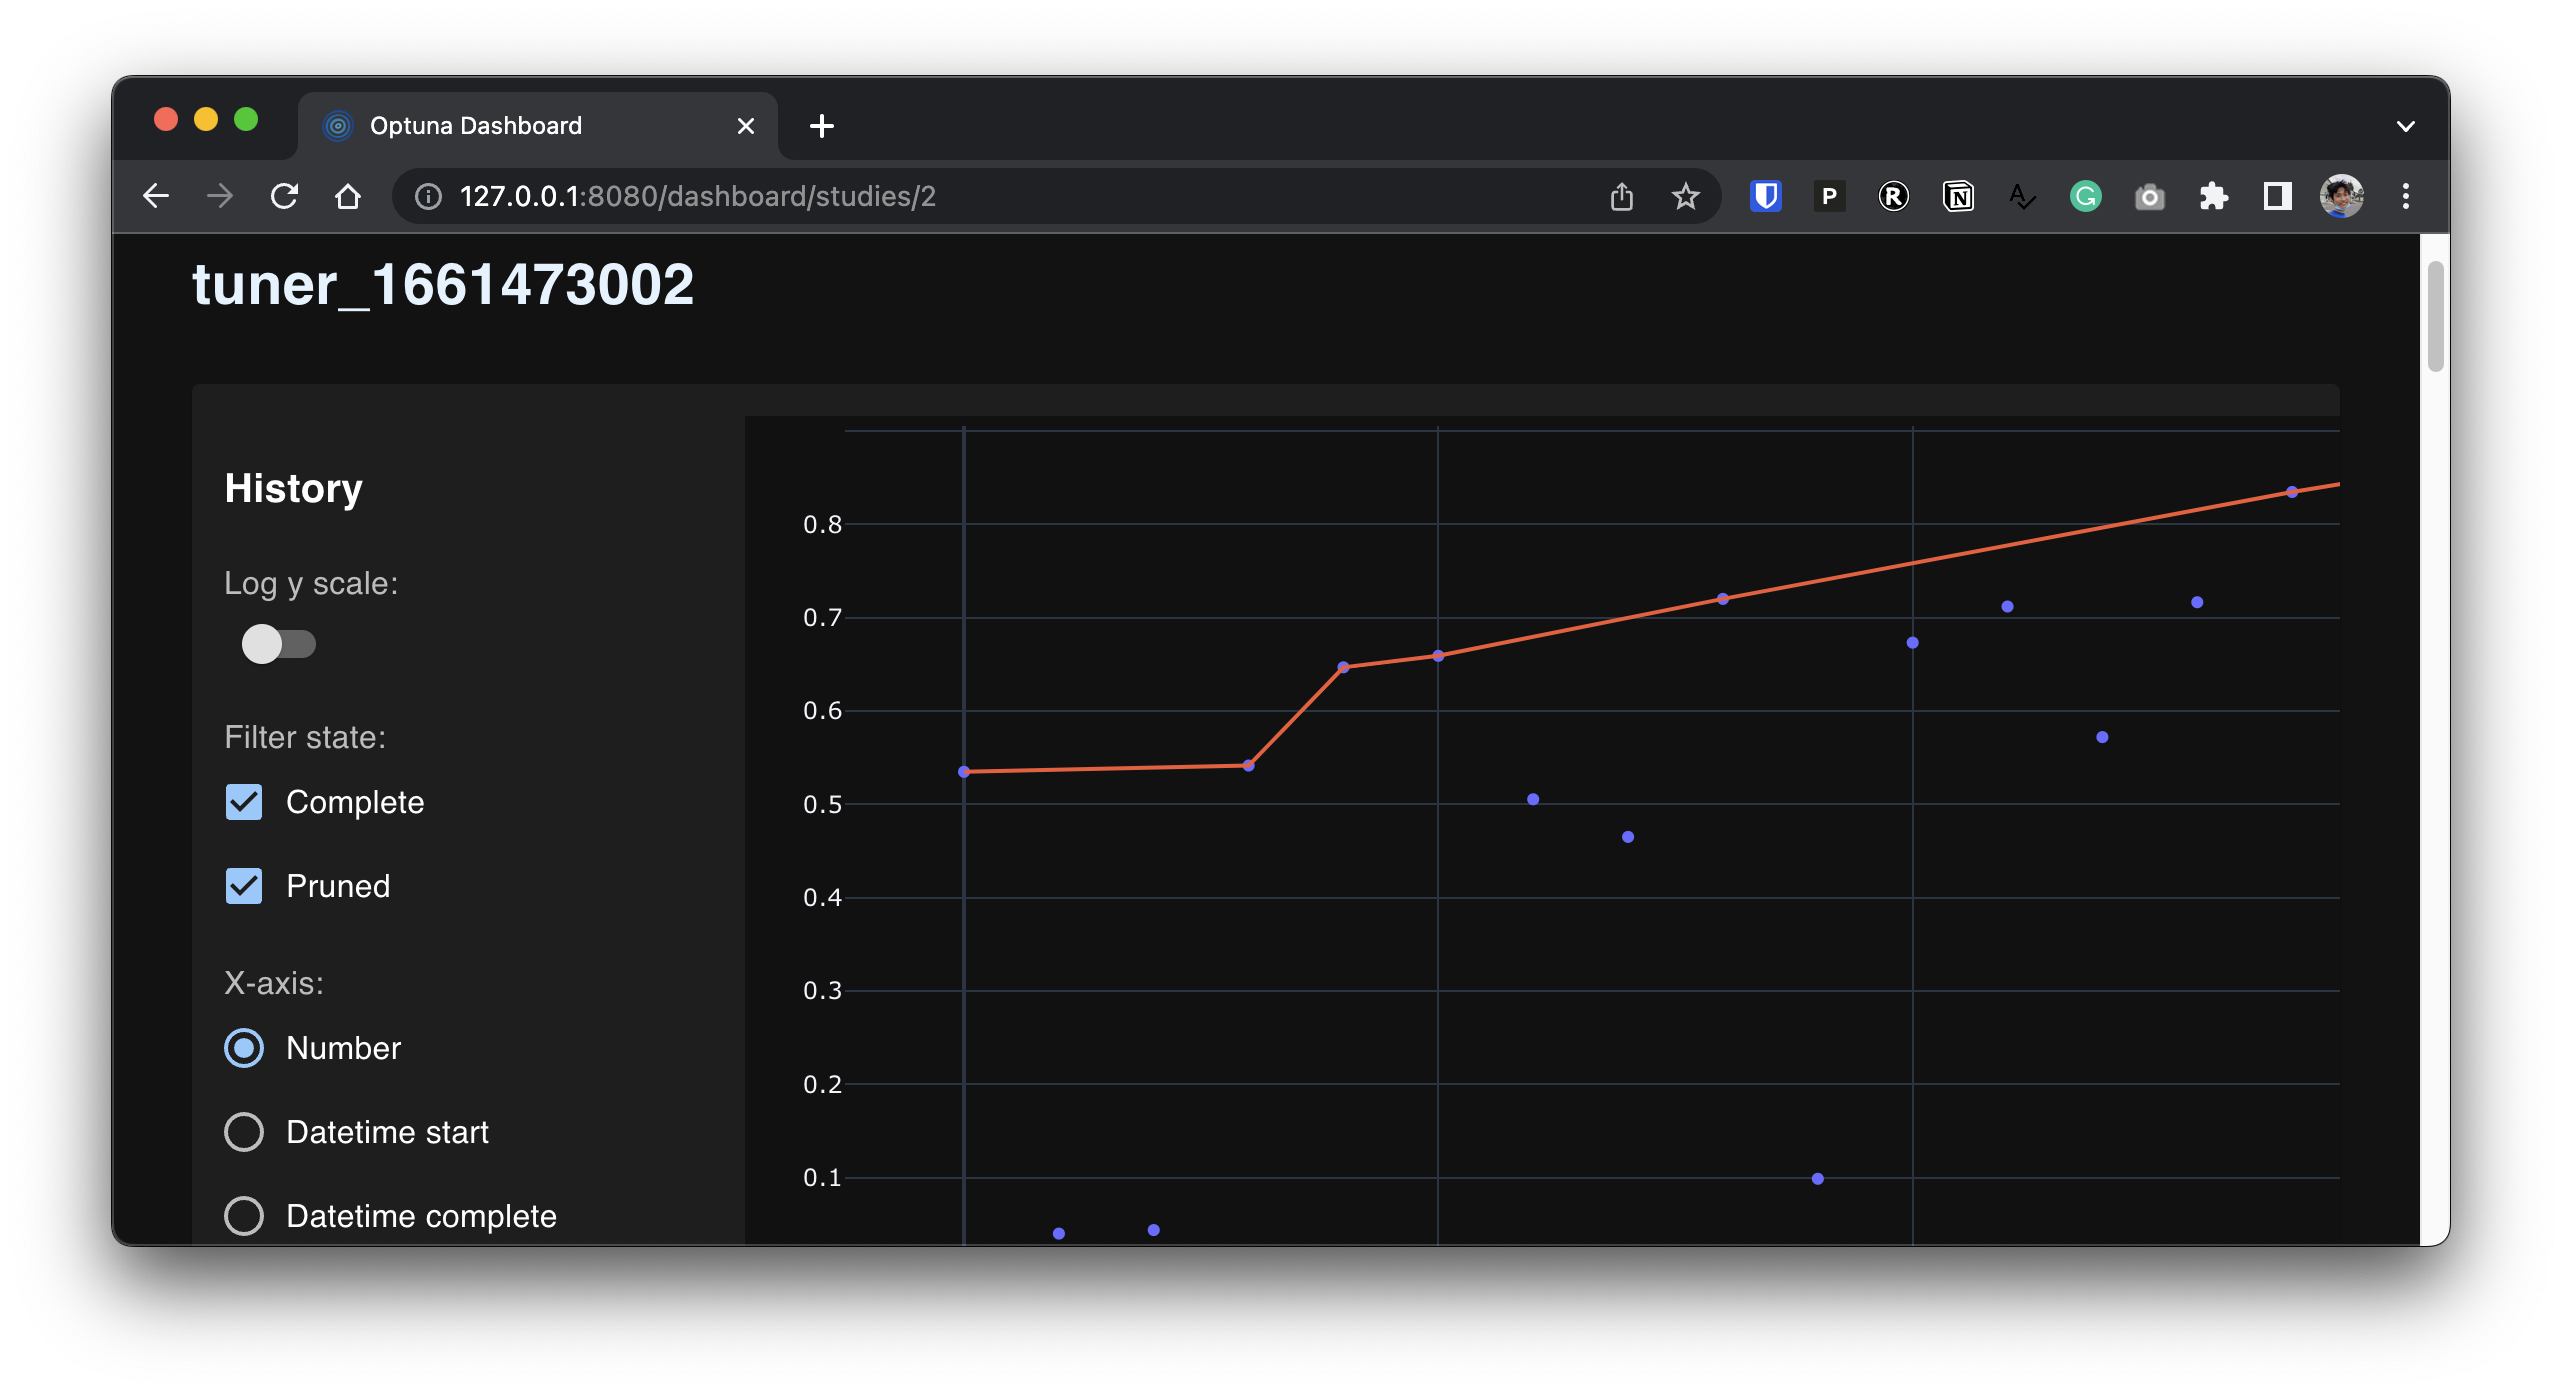Open the Grammarly extension icon

coord(2085,196)
